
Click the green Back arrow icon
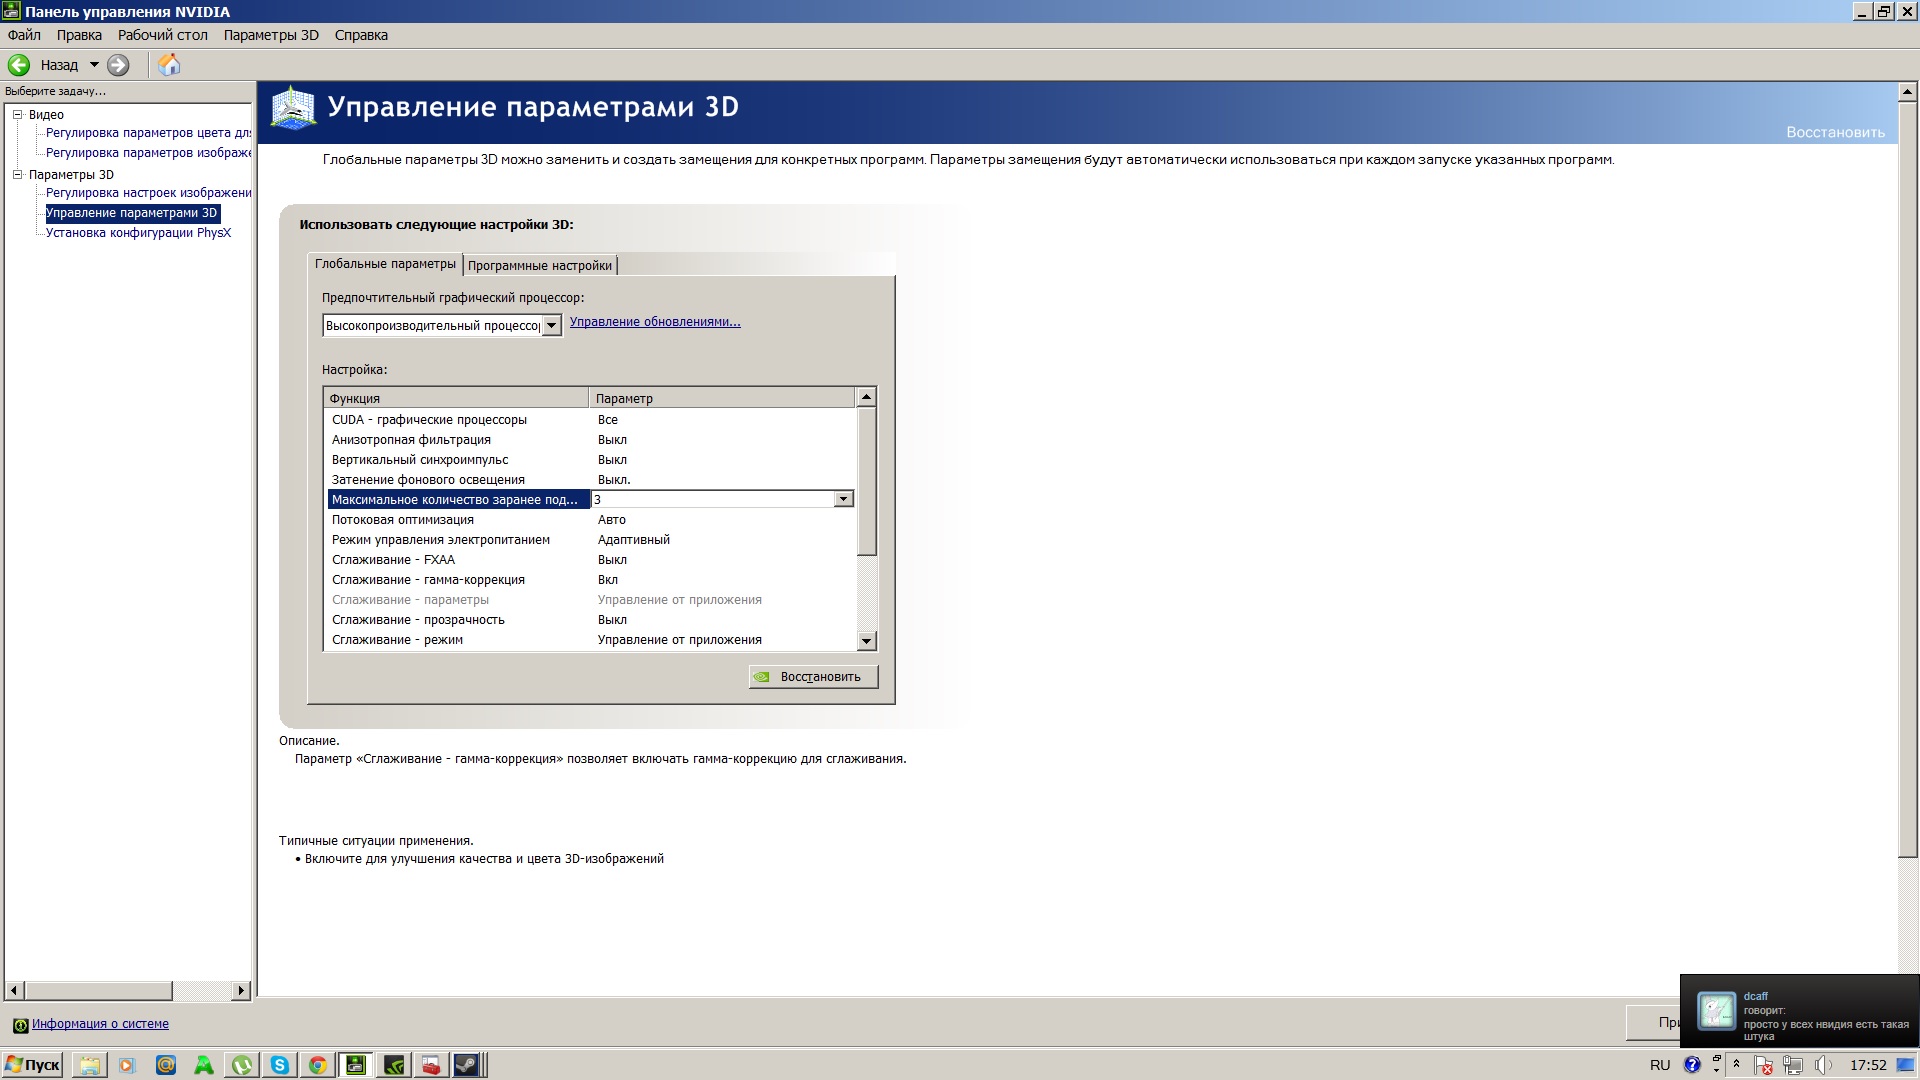pos(19,65)
